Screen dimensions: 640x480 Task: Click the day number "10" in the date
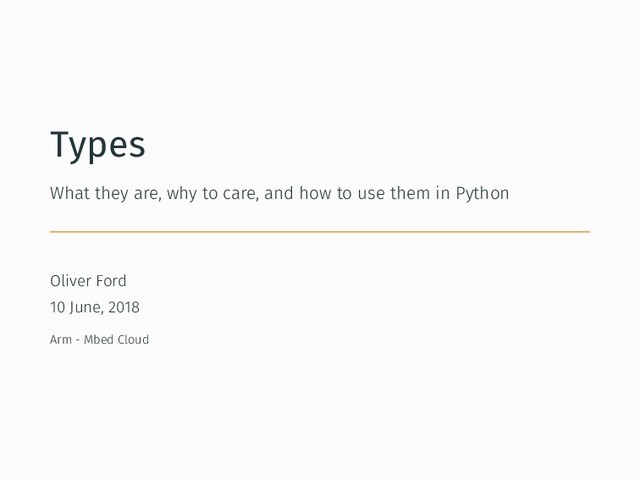[58, 307]
